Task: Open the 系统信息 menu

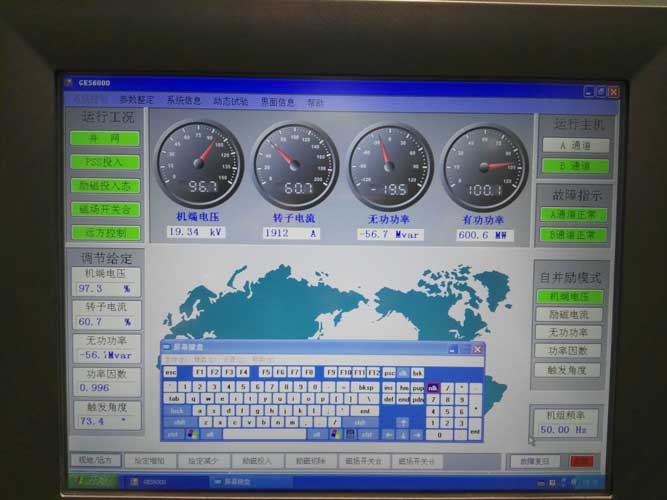Action: 184,101
